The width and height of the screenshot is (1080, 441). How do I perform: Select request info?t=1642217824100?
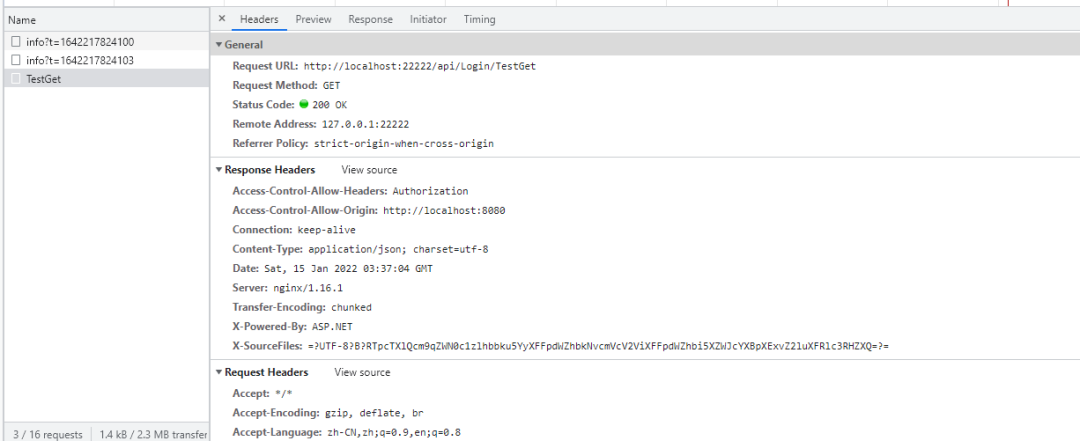[106, 41]
